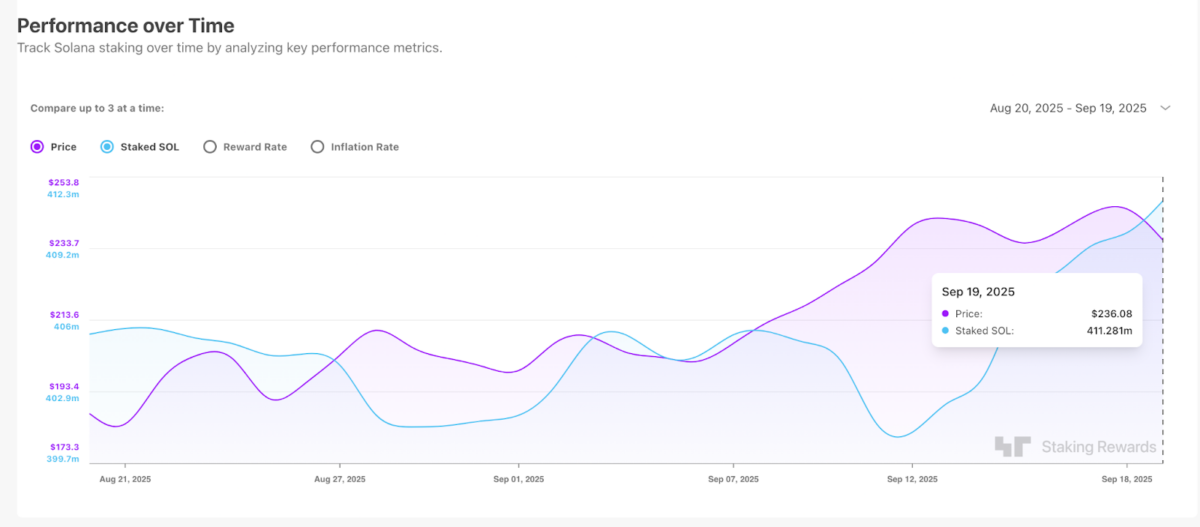Viewport: 1200px width, 527px height.
Task: Click the purple Price dot in tooltip
Action: click(946, 313)
